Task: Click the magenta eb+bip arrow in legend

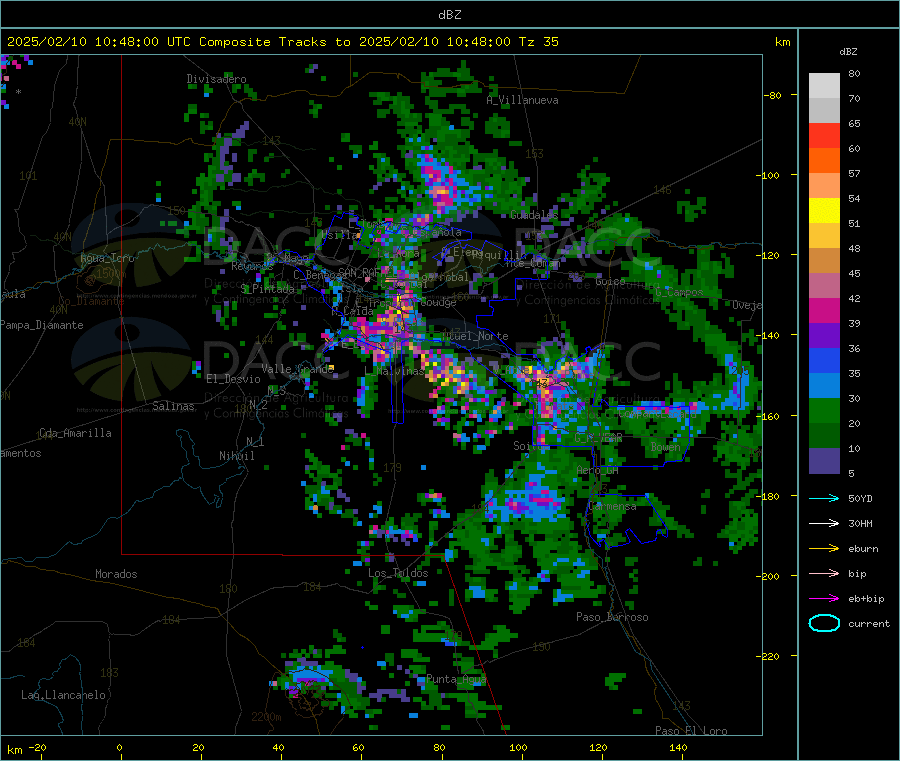Action: 824,598
